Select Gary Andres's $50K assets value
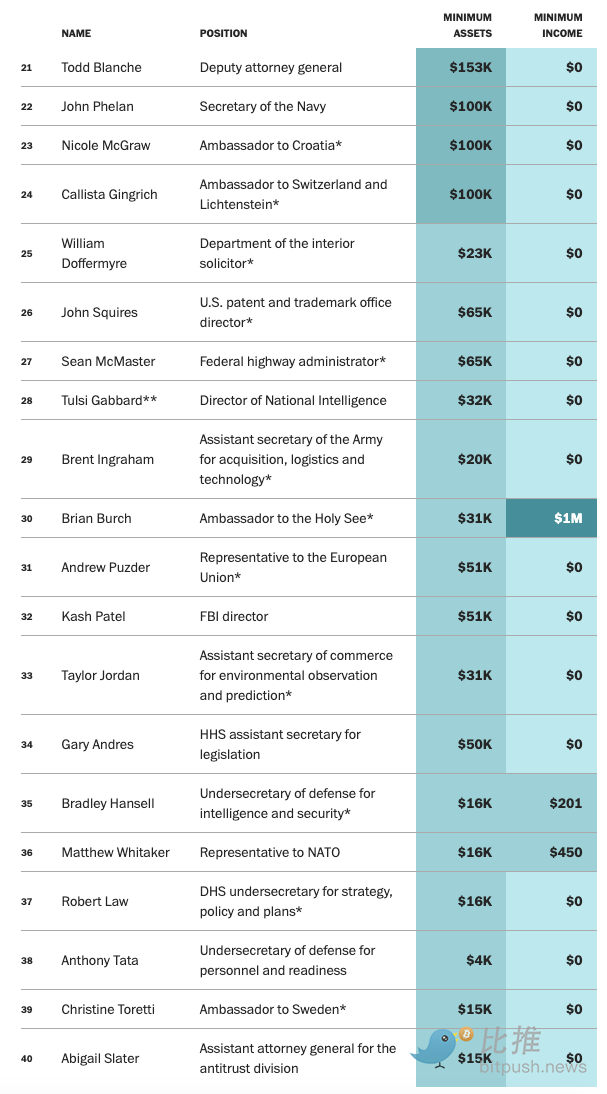Image resolution: width=607 pixels, height=1094 pixels. pos(474,744)
